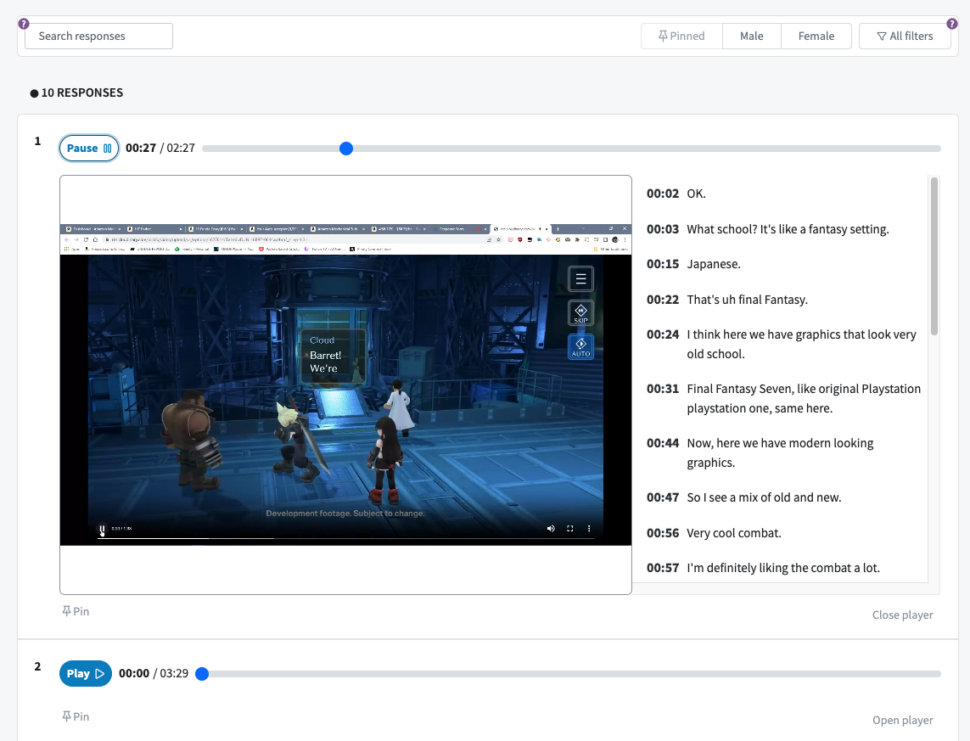Screen dimensions: 970x741
Task: Jump to transcript line 'Japanese.'
Action: (x=693, y=264)
